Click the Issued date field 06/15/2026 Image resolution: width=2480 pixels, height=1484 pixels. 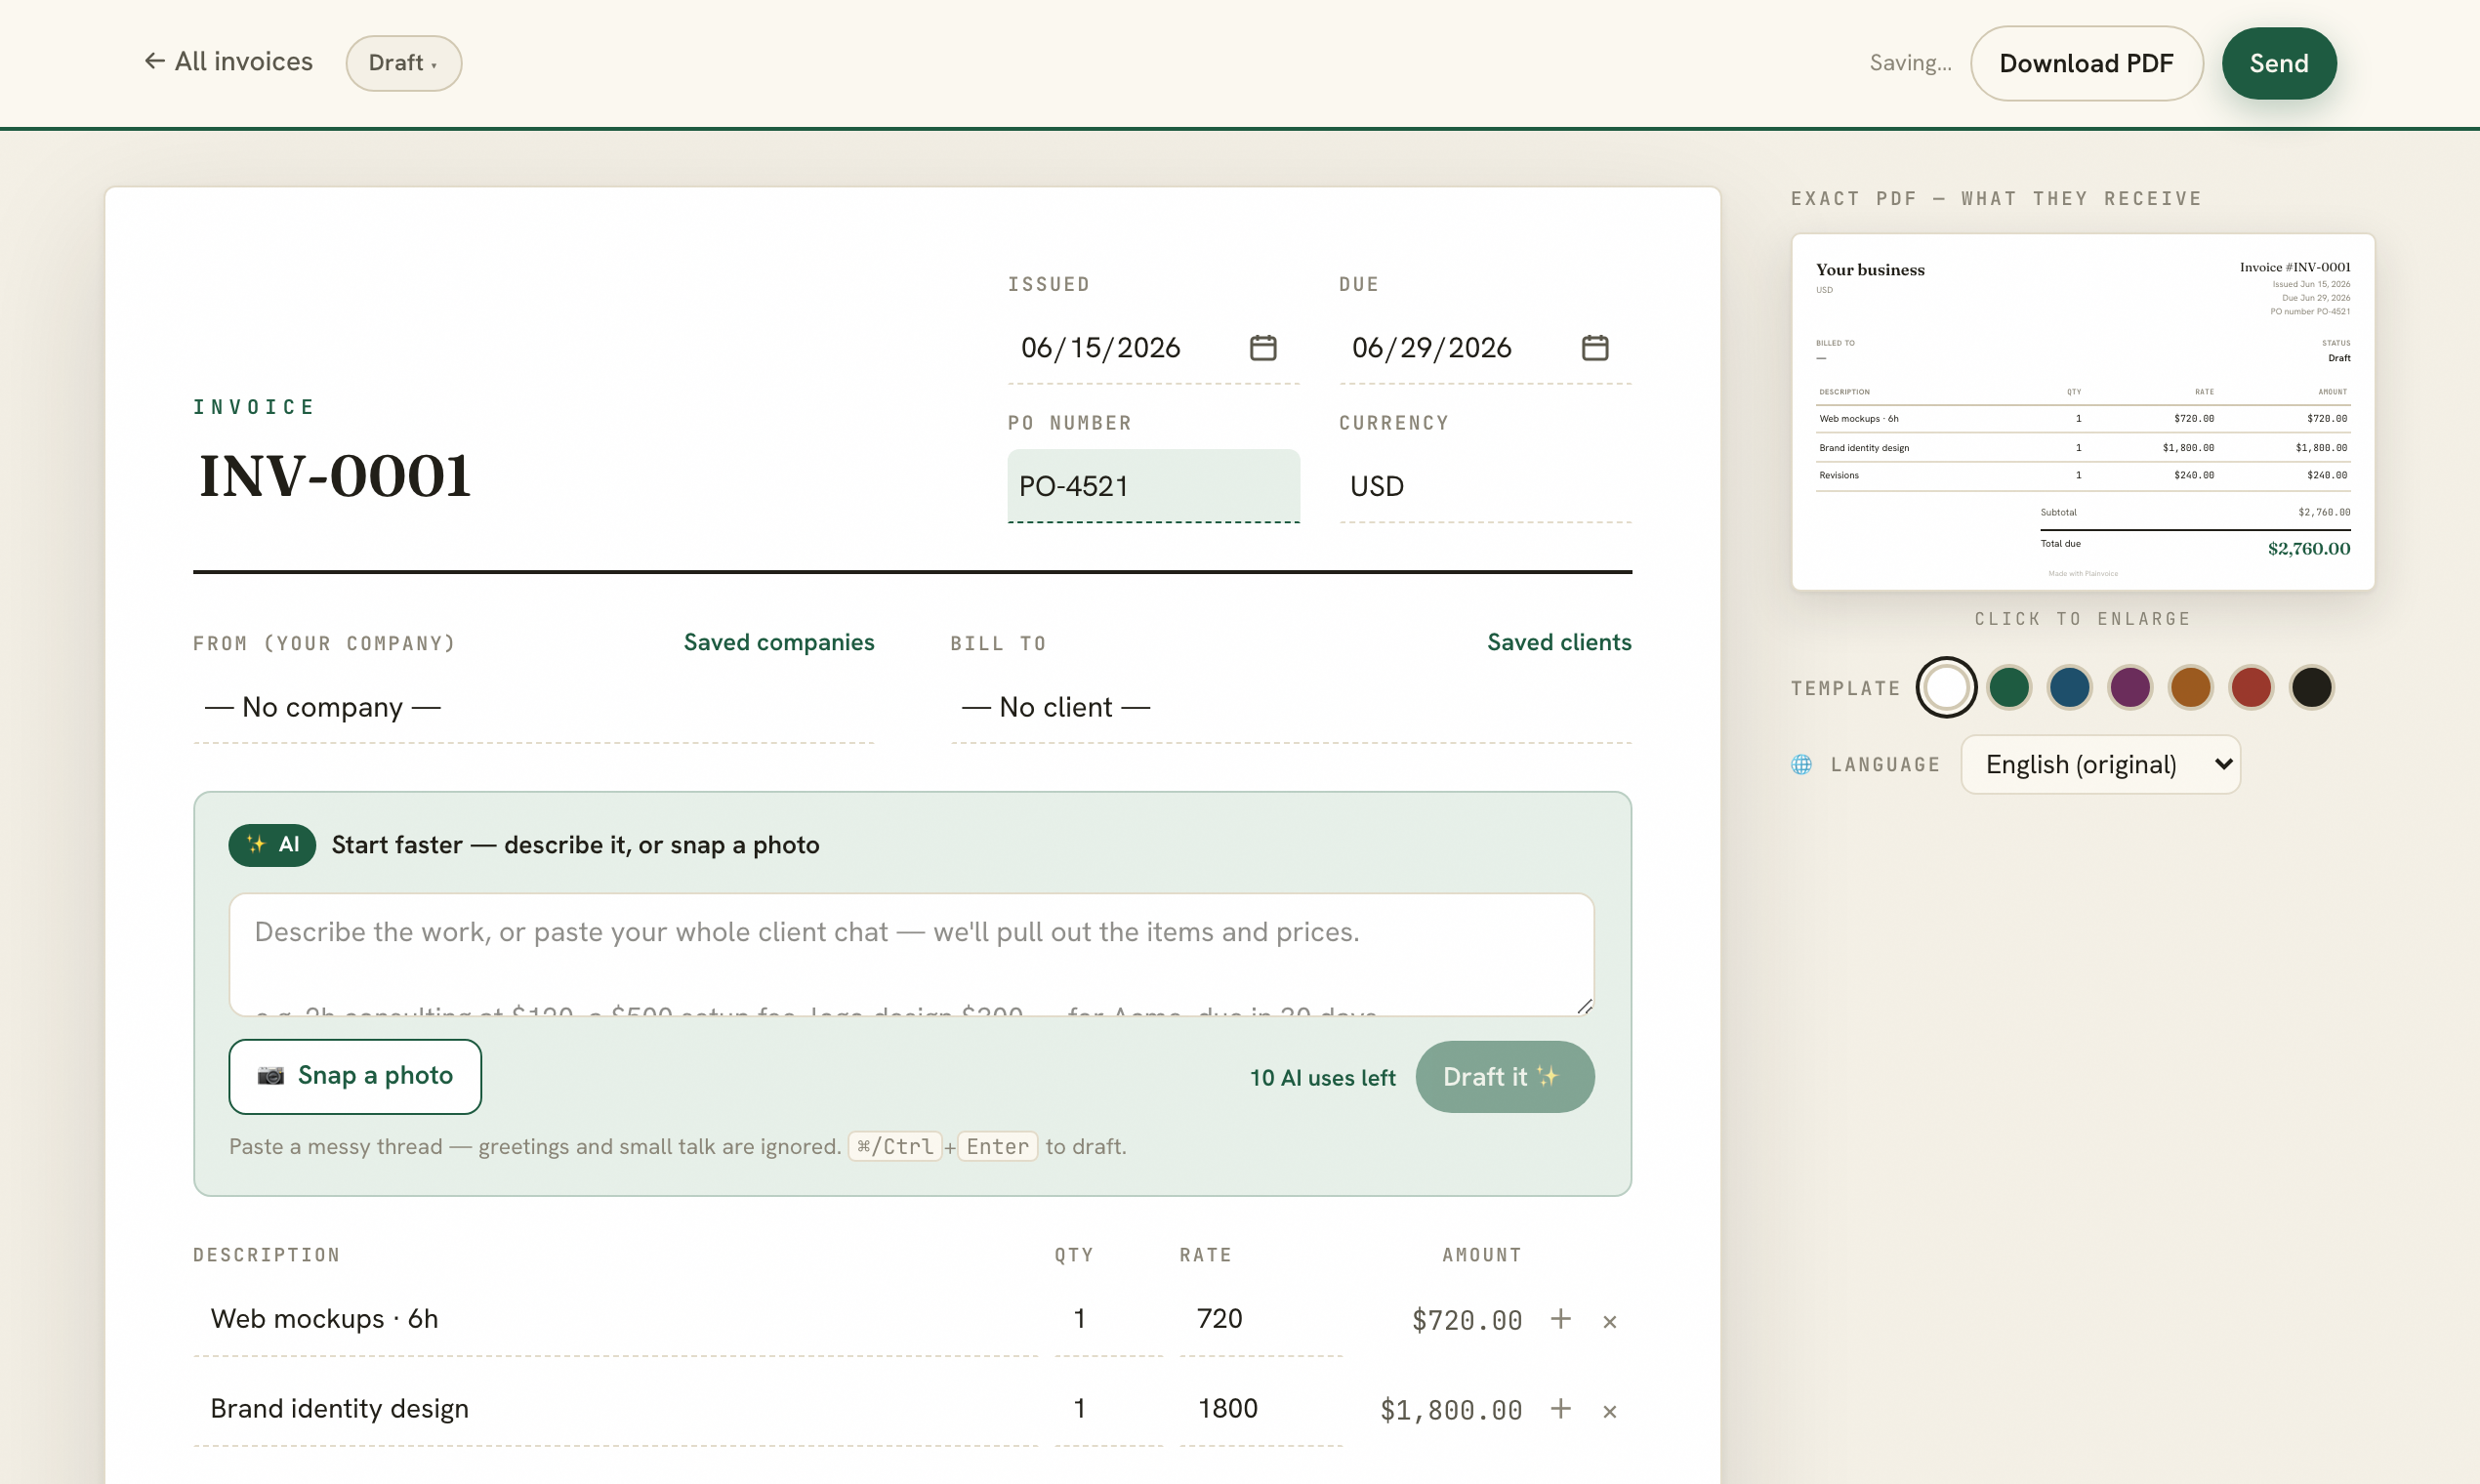[x=1153, y=347]
